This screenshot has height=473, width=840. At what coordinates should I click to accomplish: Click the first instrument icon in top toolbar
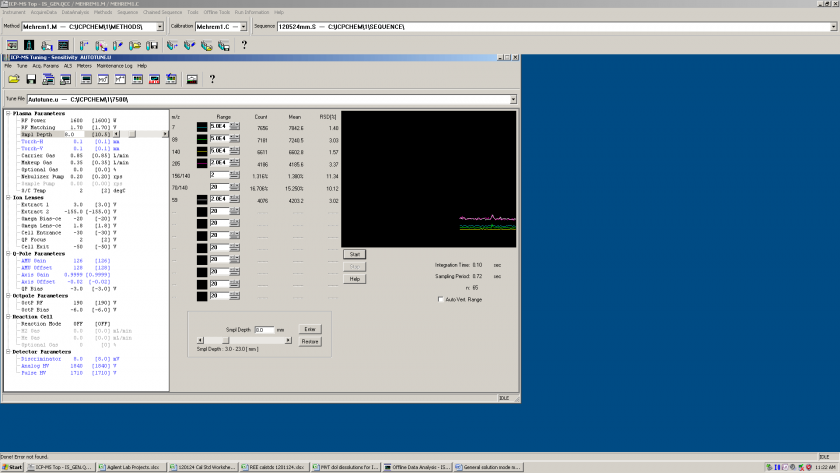click(x=12, y=45)
